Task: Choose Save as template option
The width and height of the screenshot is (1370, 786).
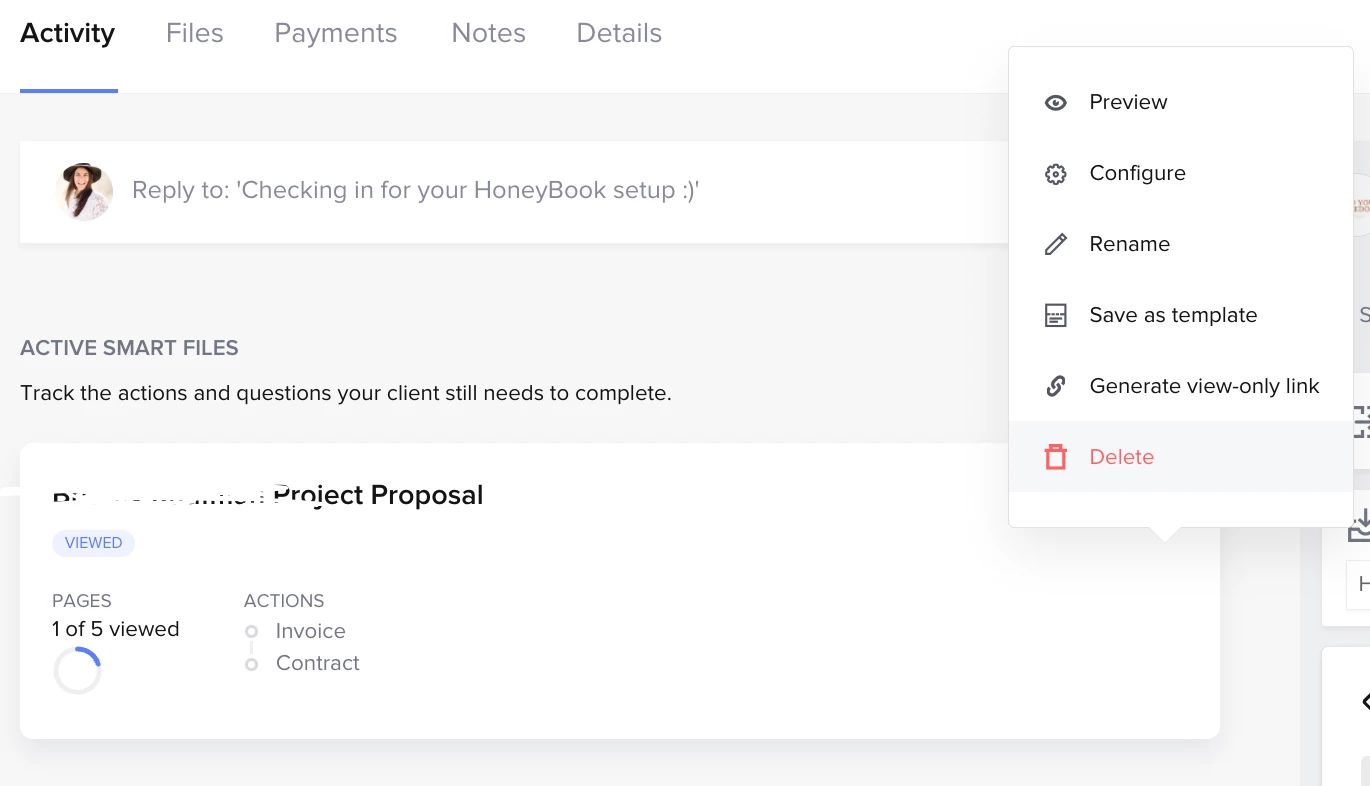Action: point(1173,315)
